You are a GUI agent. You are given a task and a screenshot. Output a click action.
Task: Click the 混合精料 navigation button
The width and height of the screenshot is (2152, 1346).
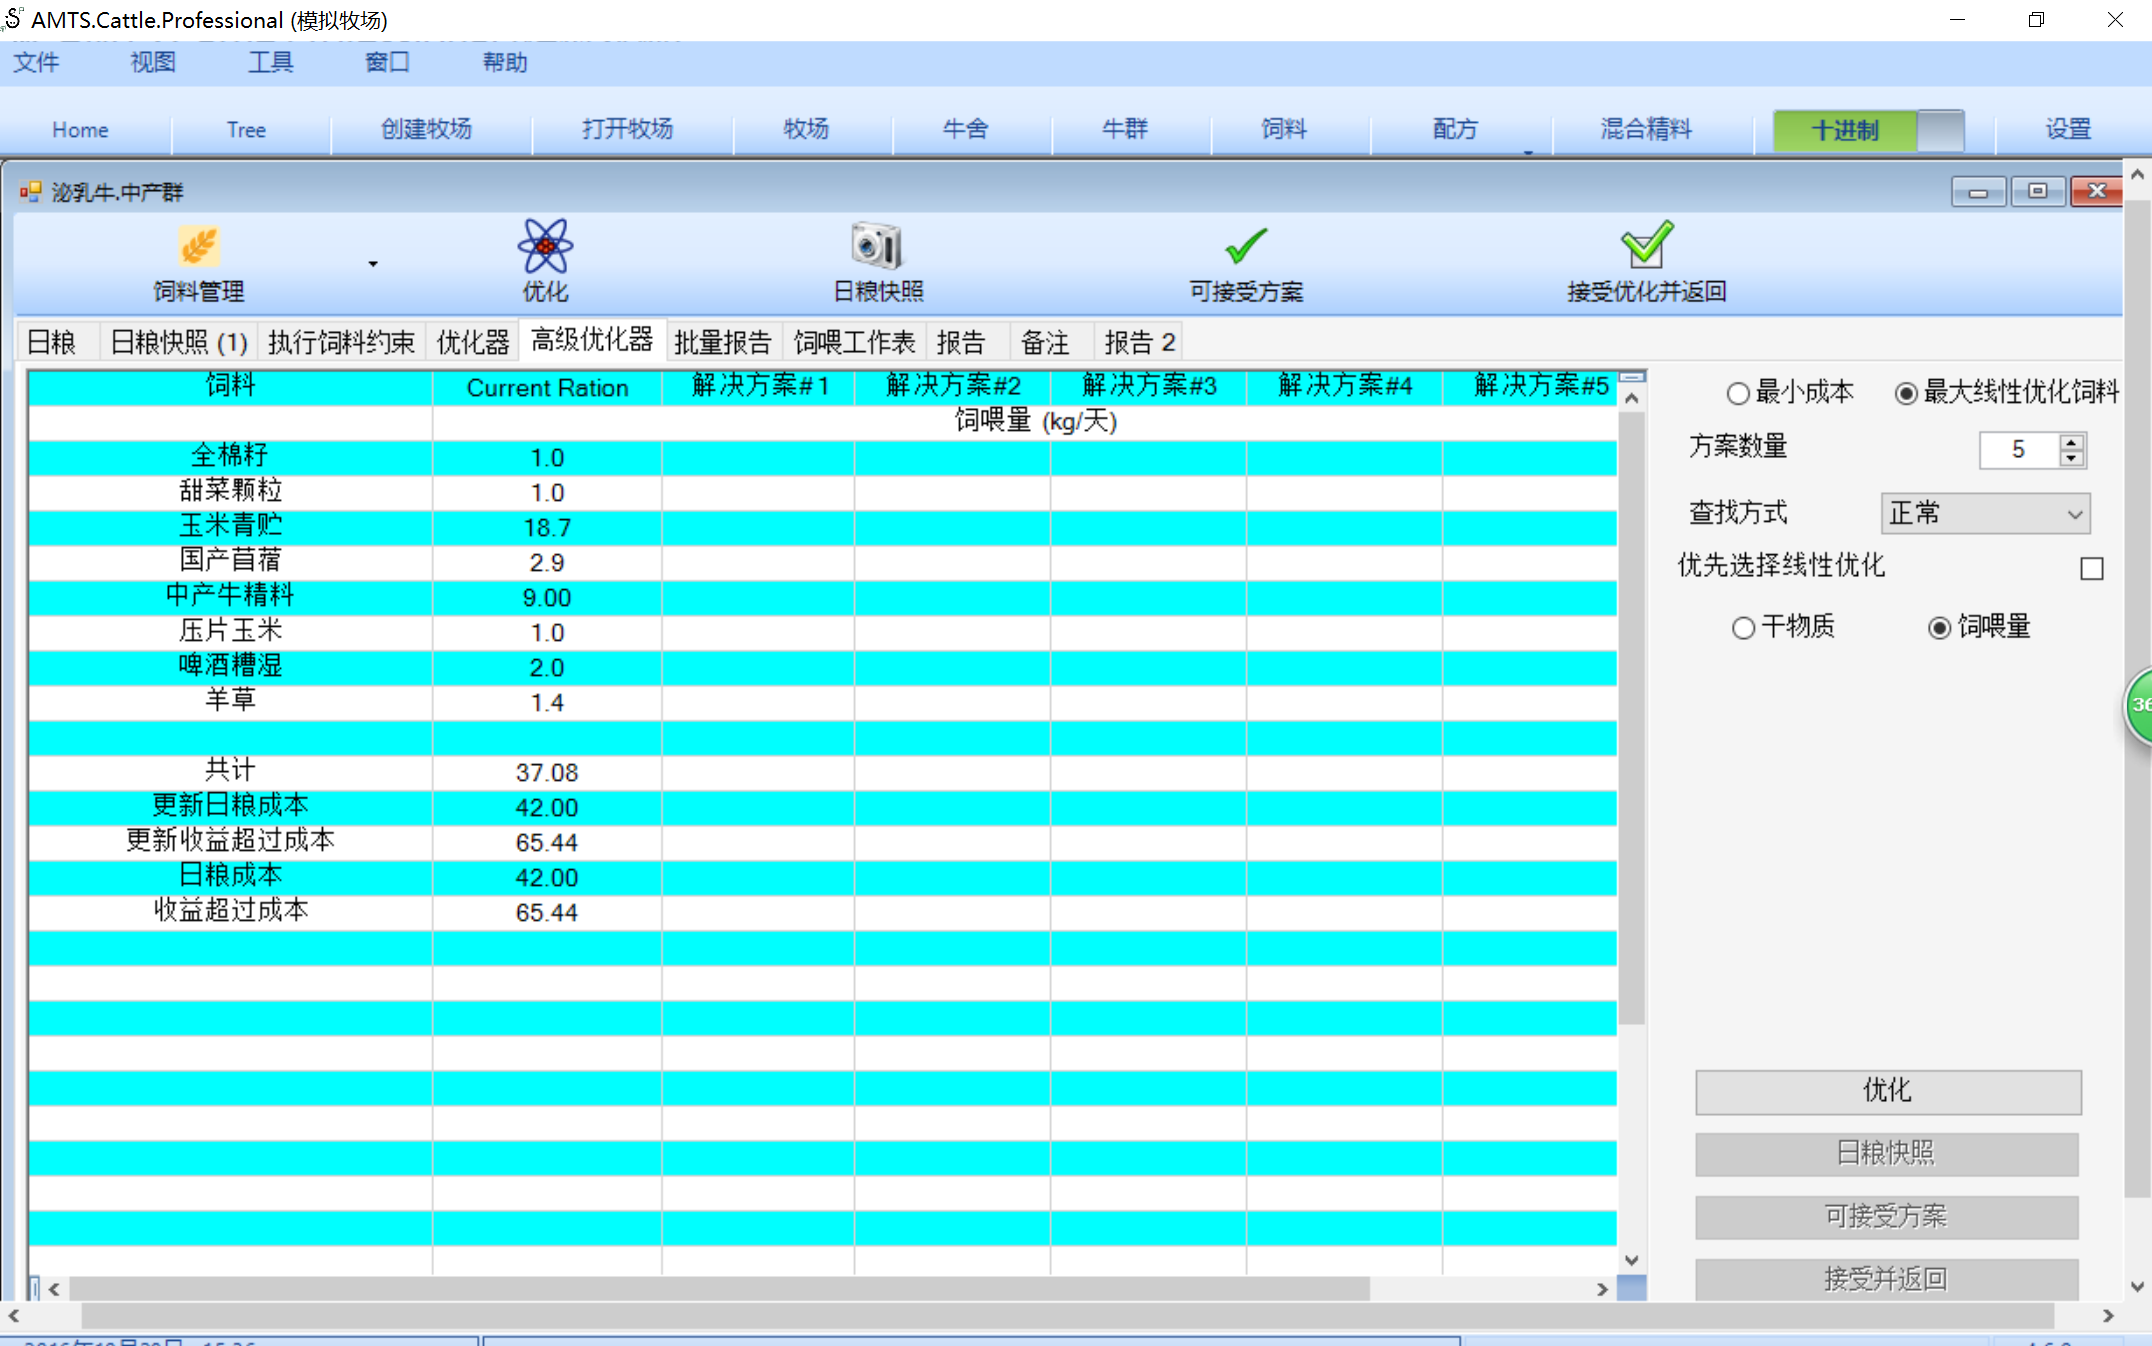coord(1646,129)
